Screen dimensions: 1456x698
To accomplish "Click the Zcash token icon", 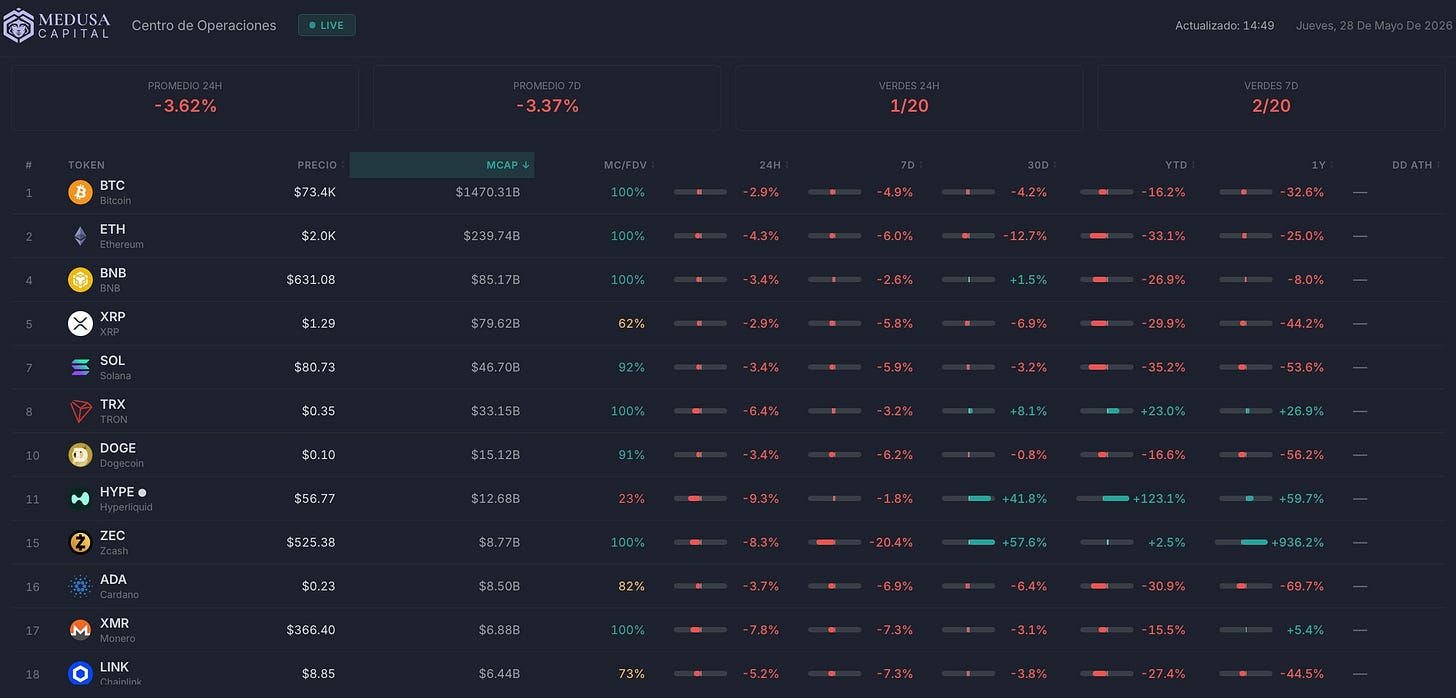I will (x=80, y=542).
